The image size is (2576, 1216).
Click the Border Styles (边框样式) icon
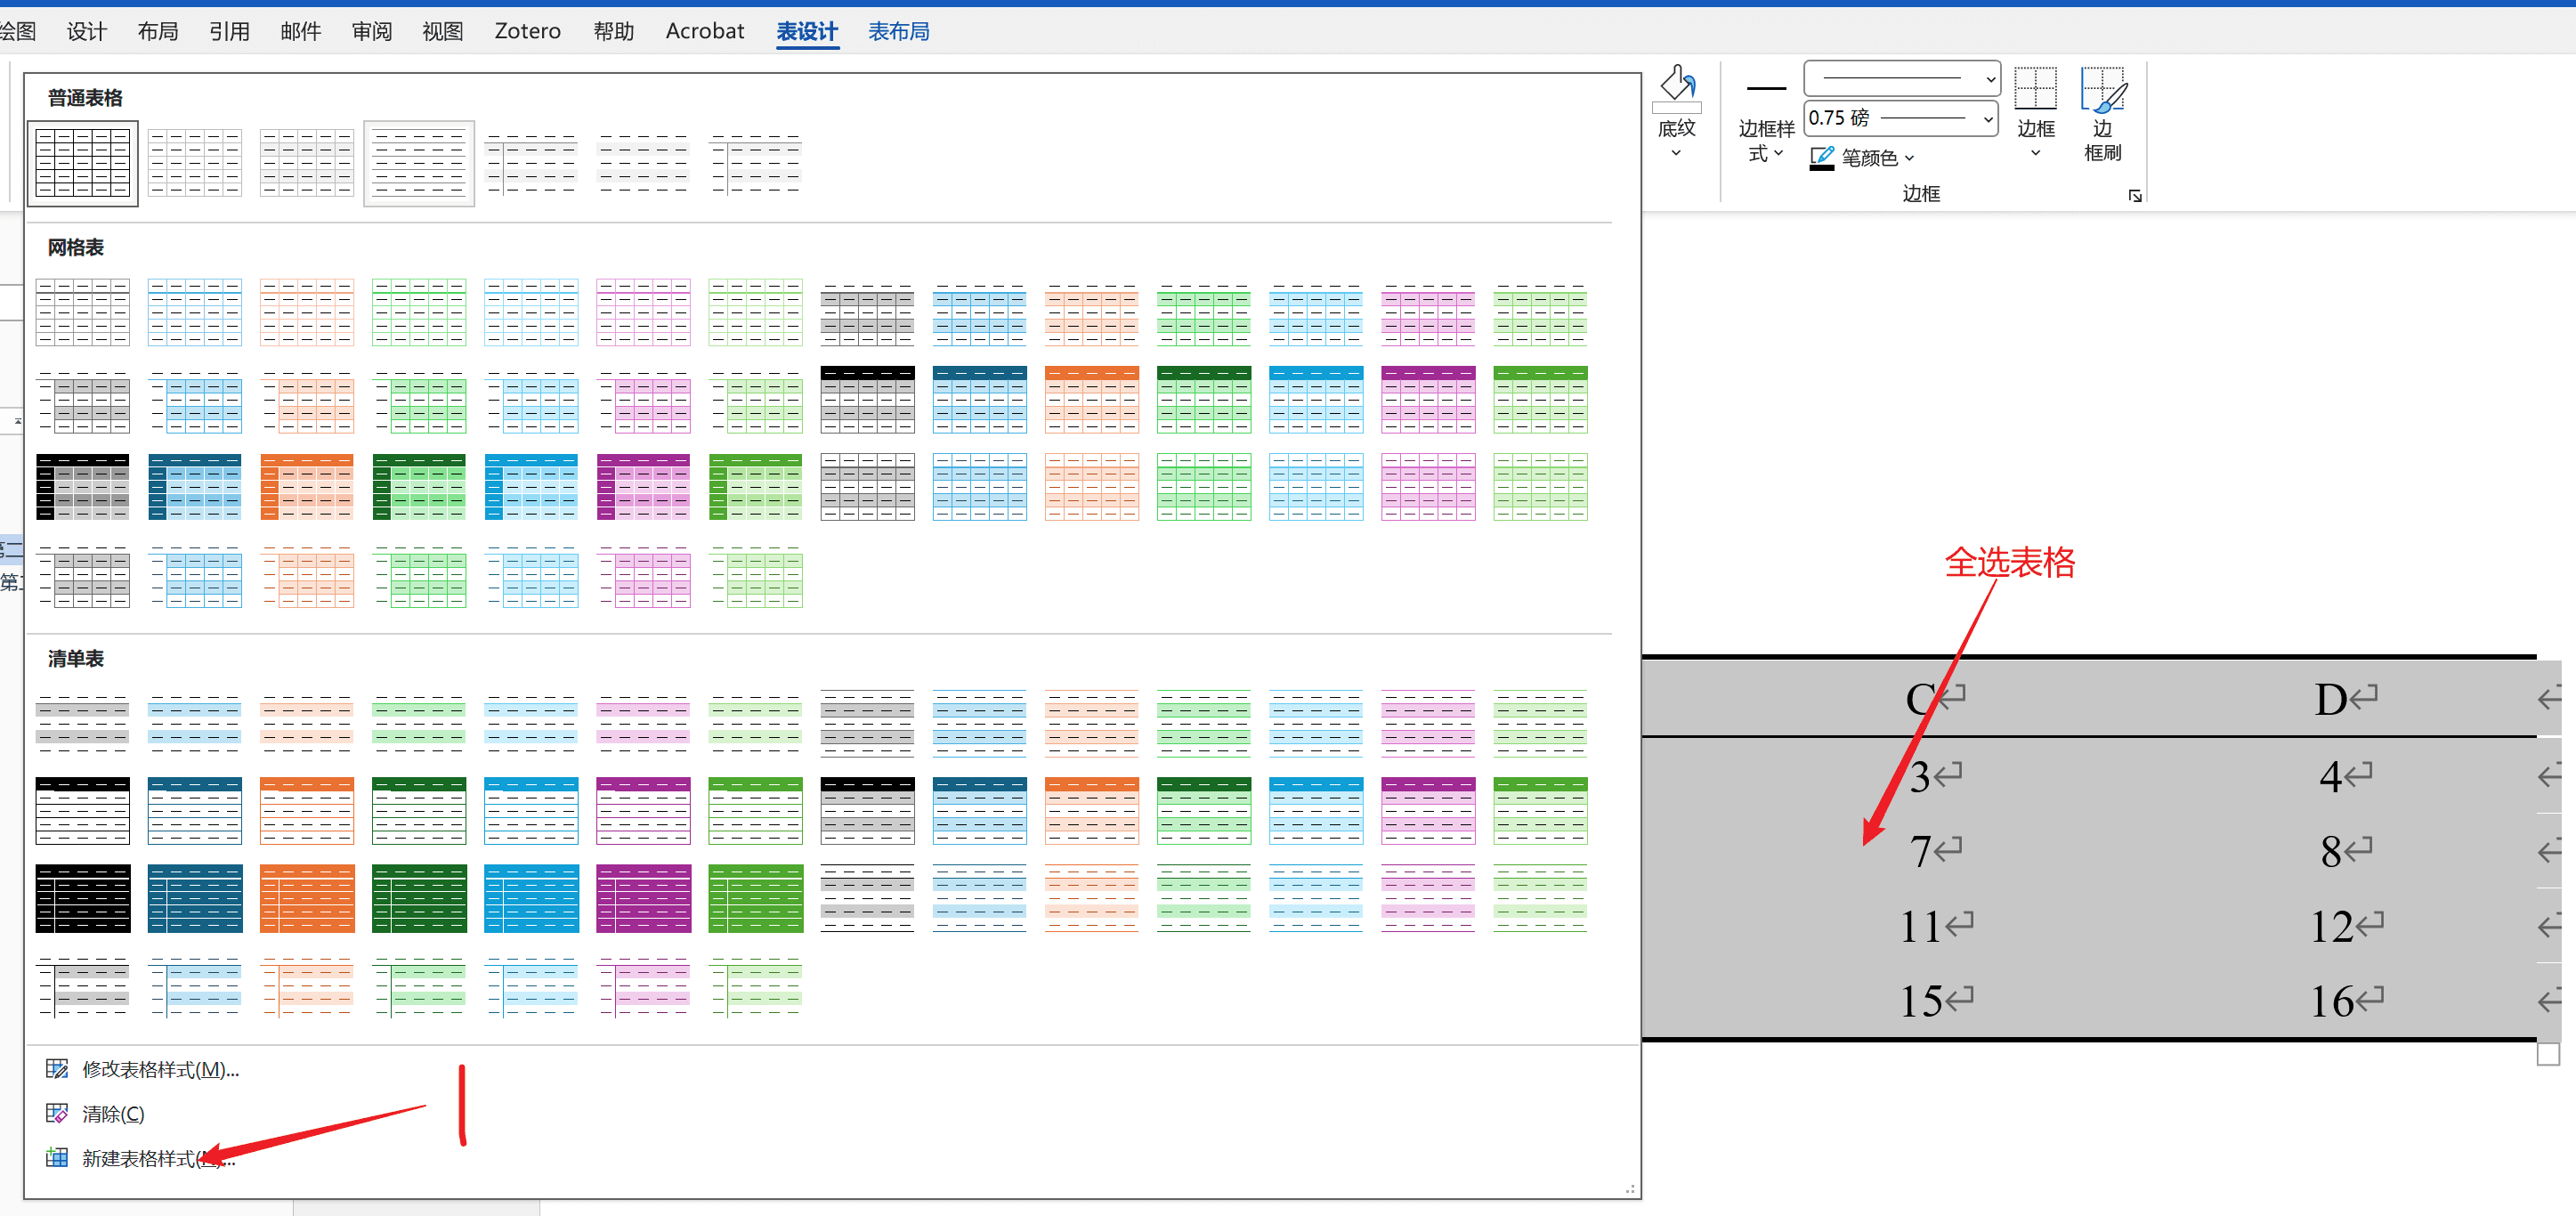(1765, 90)
